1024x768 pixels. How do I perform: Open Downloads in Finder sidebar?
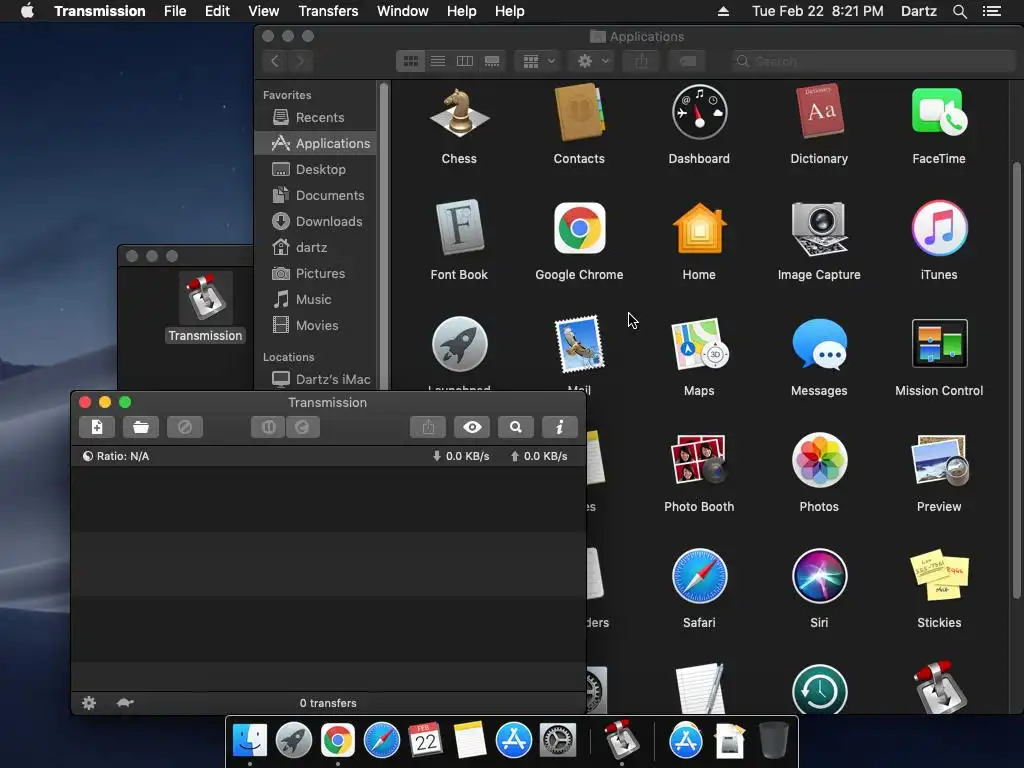click(315, 221)
